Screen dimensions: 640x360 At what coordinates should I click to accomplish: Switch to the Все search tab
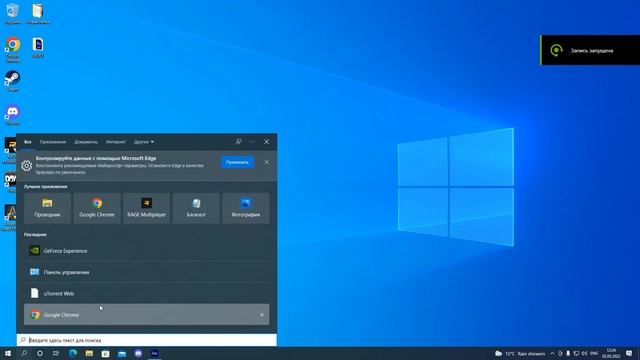pos(27,142)
